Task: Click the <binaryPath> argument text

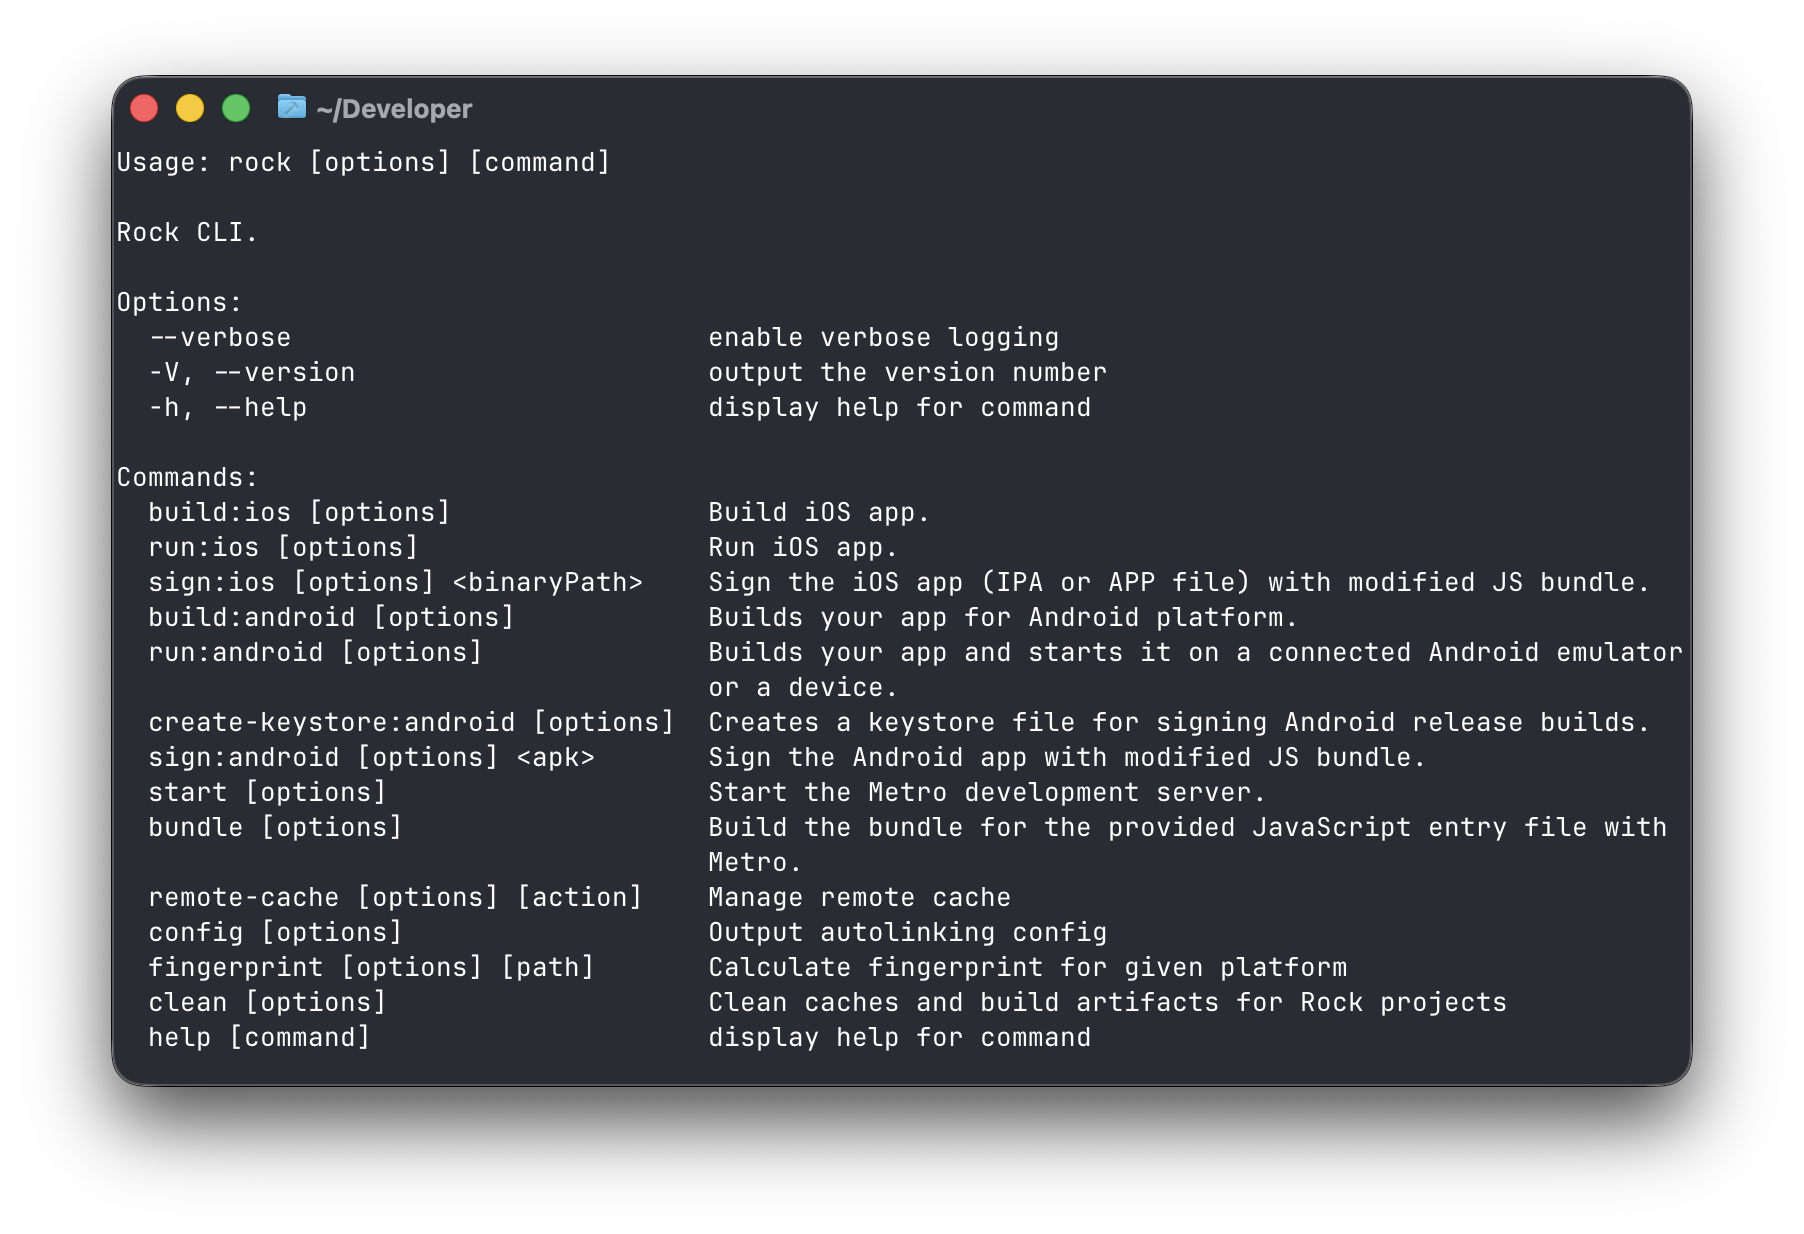Action: click(x=548, y=583)
